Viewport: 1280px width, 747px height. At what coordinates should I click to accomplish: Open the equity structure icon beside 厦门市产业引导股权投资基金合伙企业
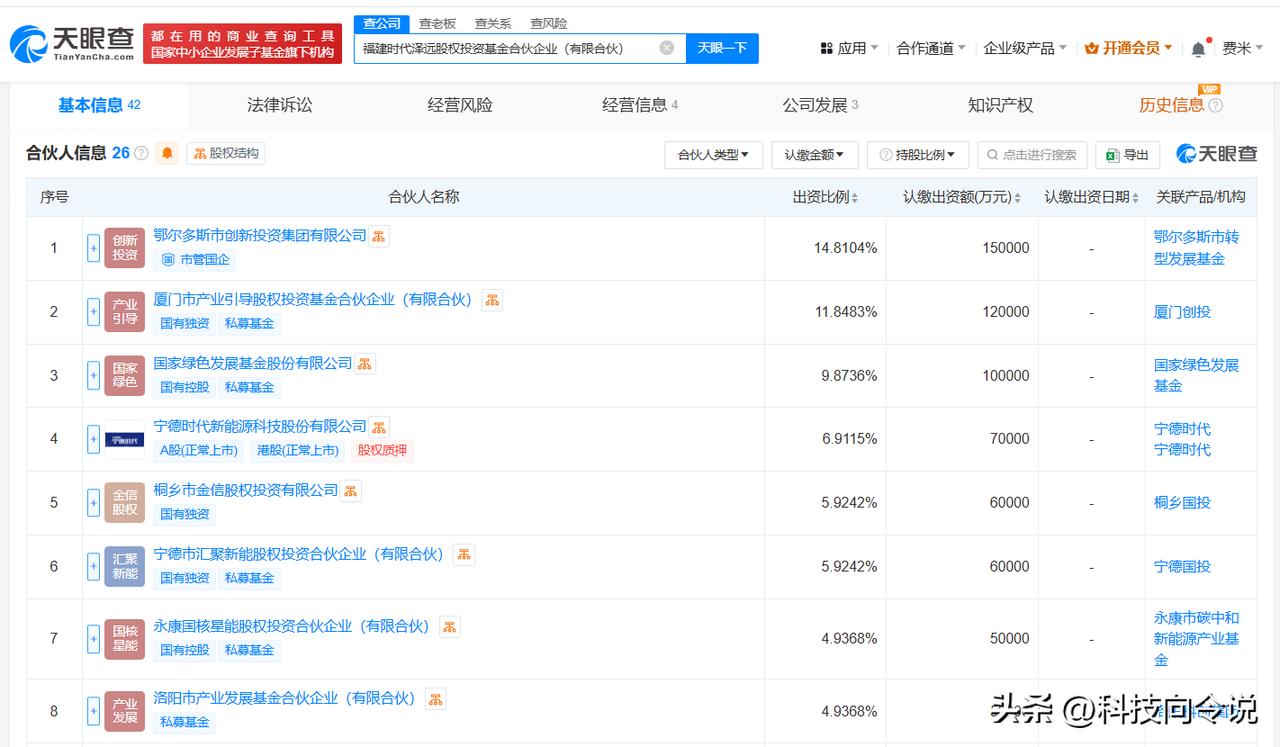pyautogui.click(x=492, y=300)
